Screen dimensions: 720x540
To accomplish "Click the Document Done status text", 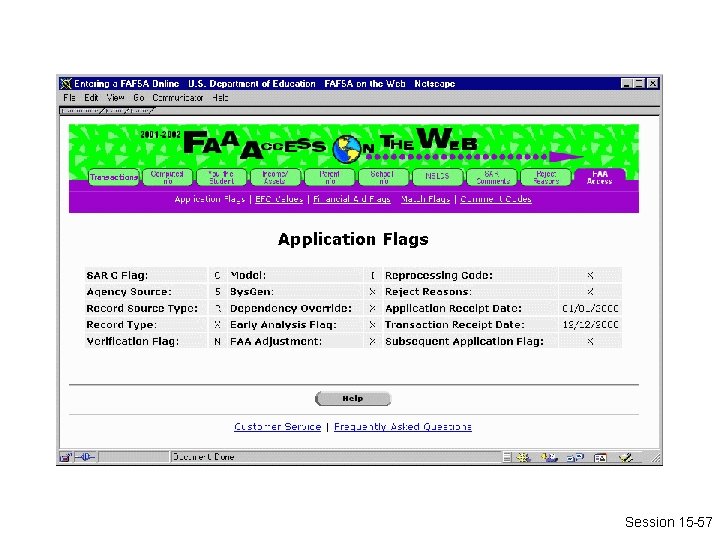I will point(203,457).
